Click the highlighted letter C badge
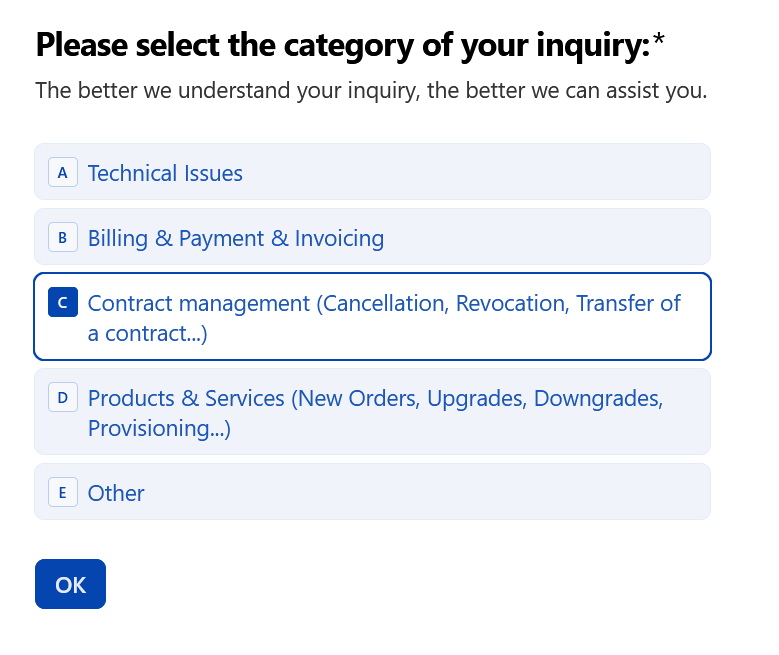 click(62, 303)
